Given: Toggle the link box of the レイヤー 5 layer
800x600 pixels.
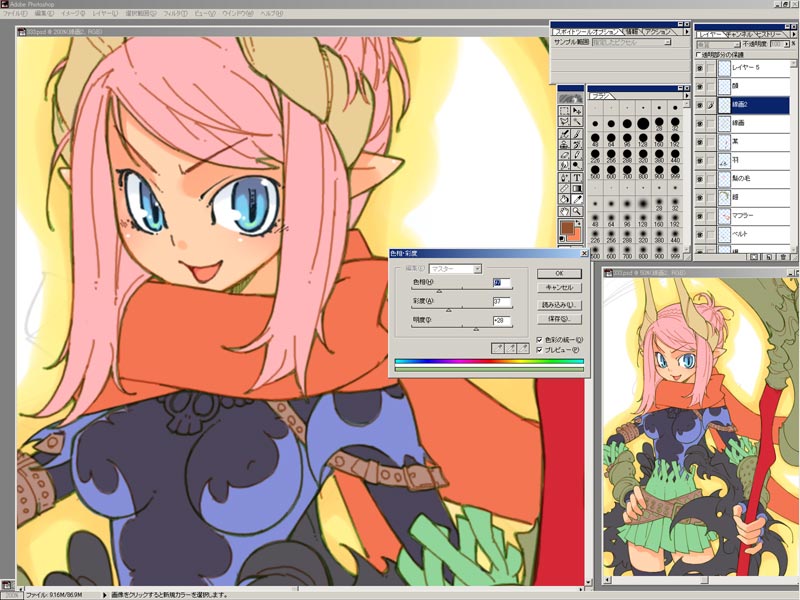Looking at the screenshot, I should click(x=711, y=68).
